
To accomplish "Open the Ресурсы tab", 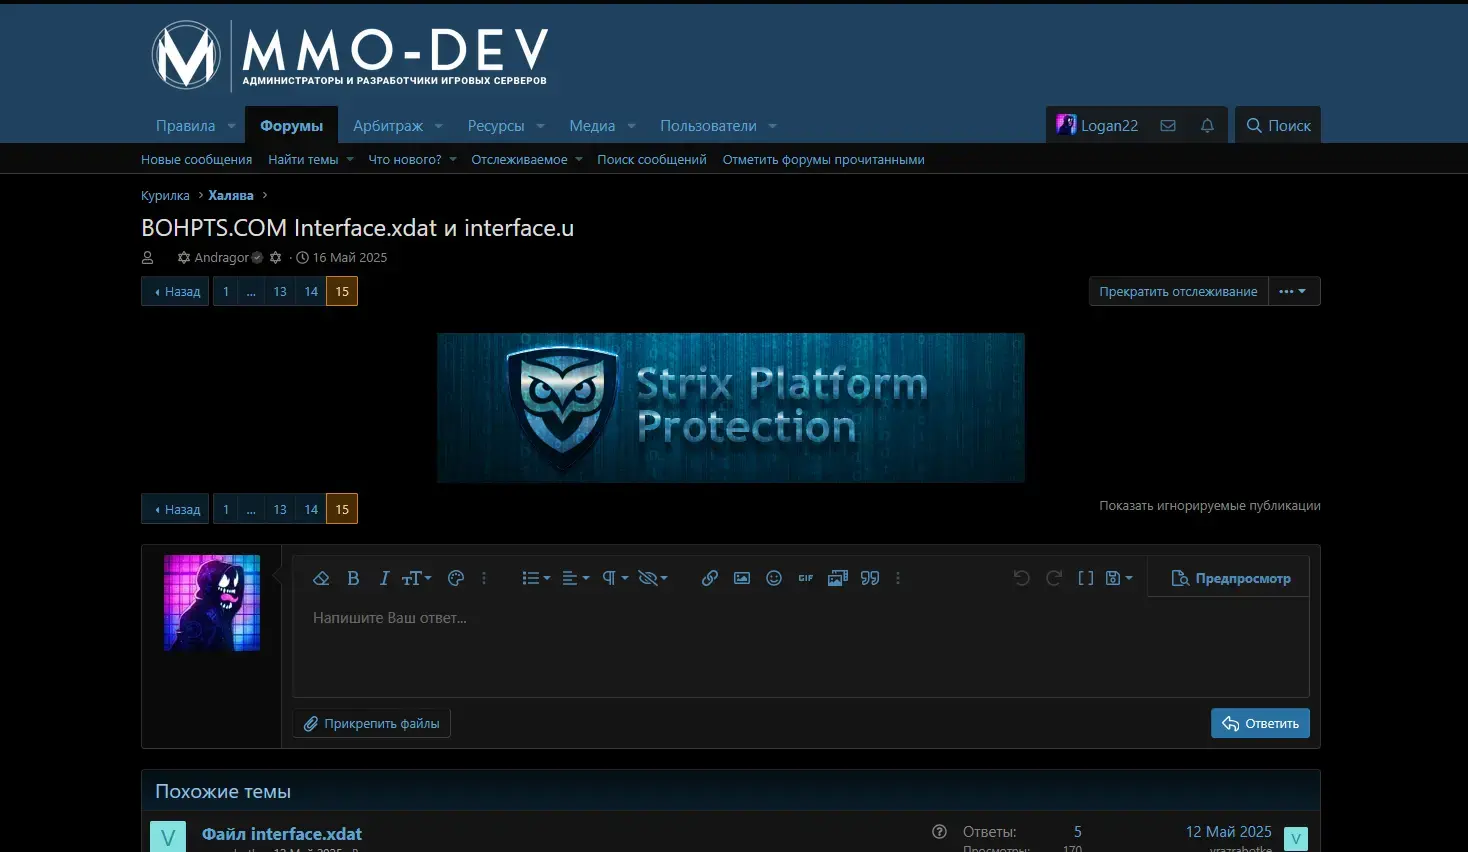I will coord(496,126).
